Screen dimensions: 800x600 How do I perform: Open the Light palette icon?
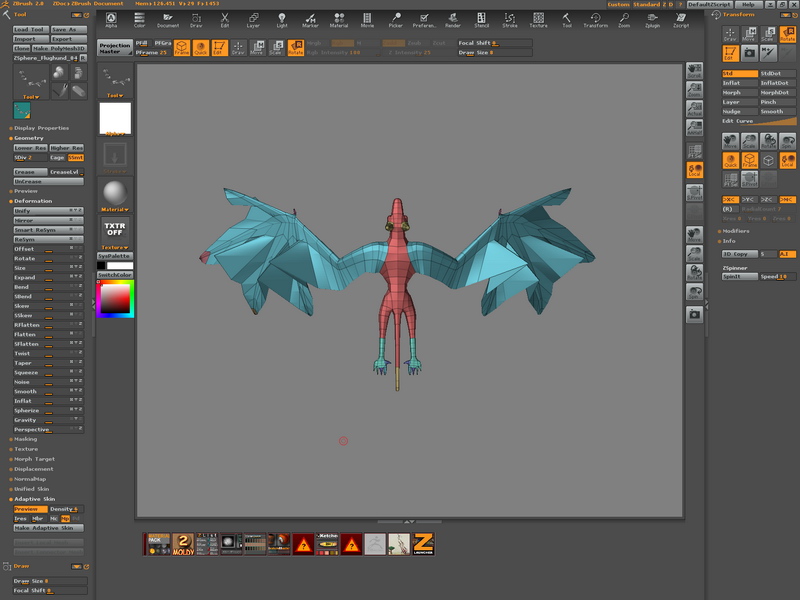click(282, 19)
